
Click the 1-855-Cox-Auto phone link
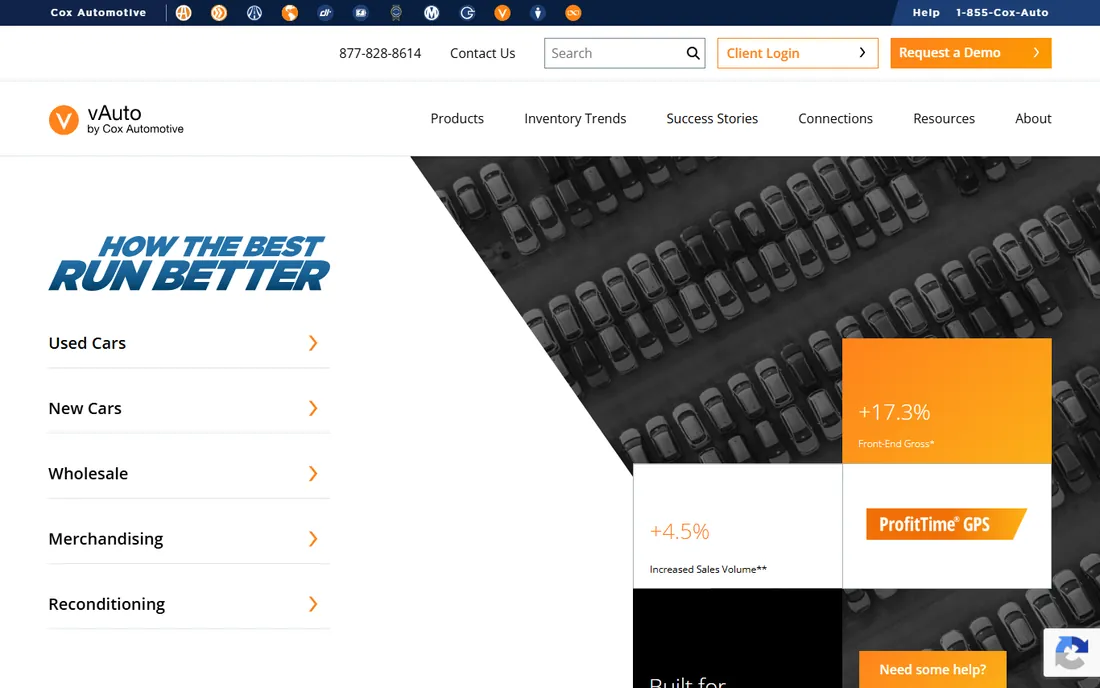1002,13
